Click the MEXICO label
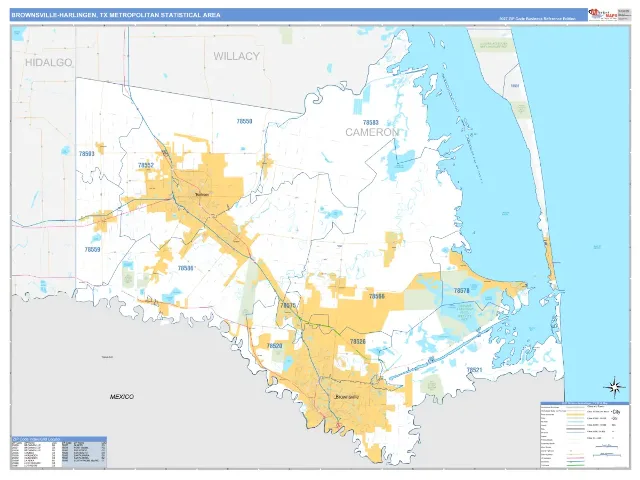640x480 pixels. click(122, 397)
